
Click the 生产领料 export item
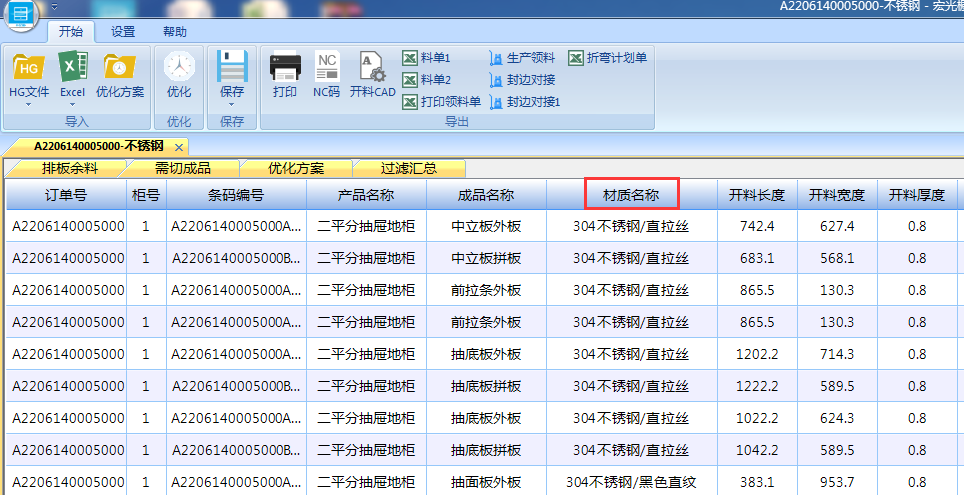(523, 58)
